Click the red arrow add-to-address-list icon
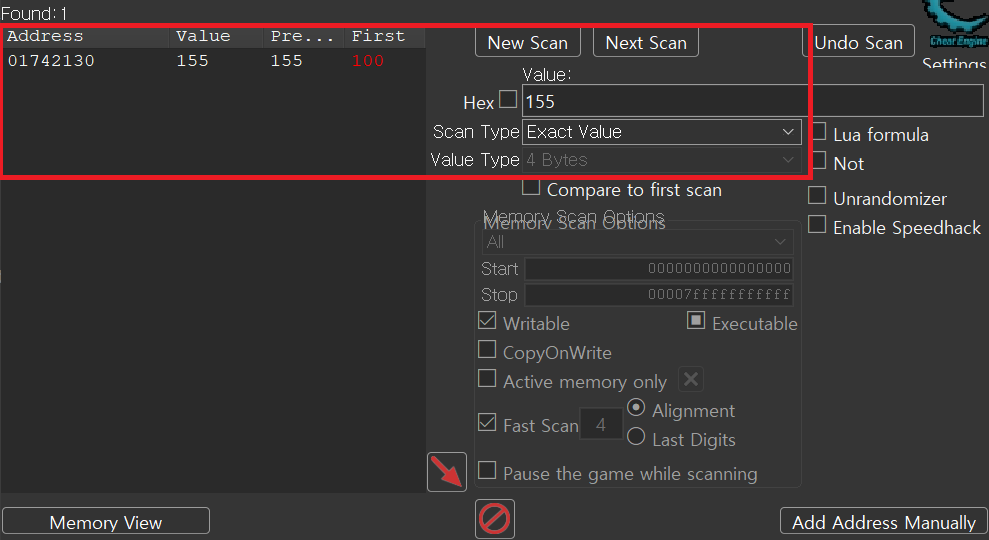Viewport: 989px width, 540px height. point(447,472)
